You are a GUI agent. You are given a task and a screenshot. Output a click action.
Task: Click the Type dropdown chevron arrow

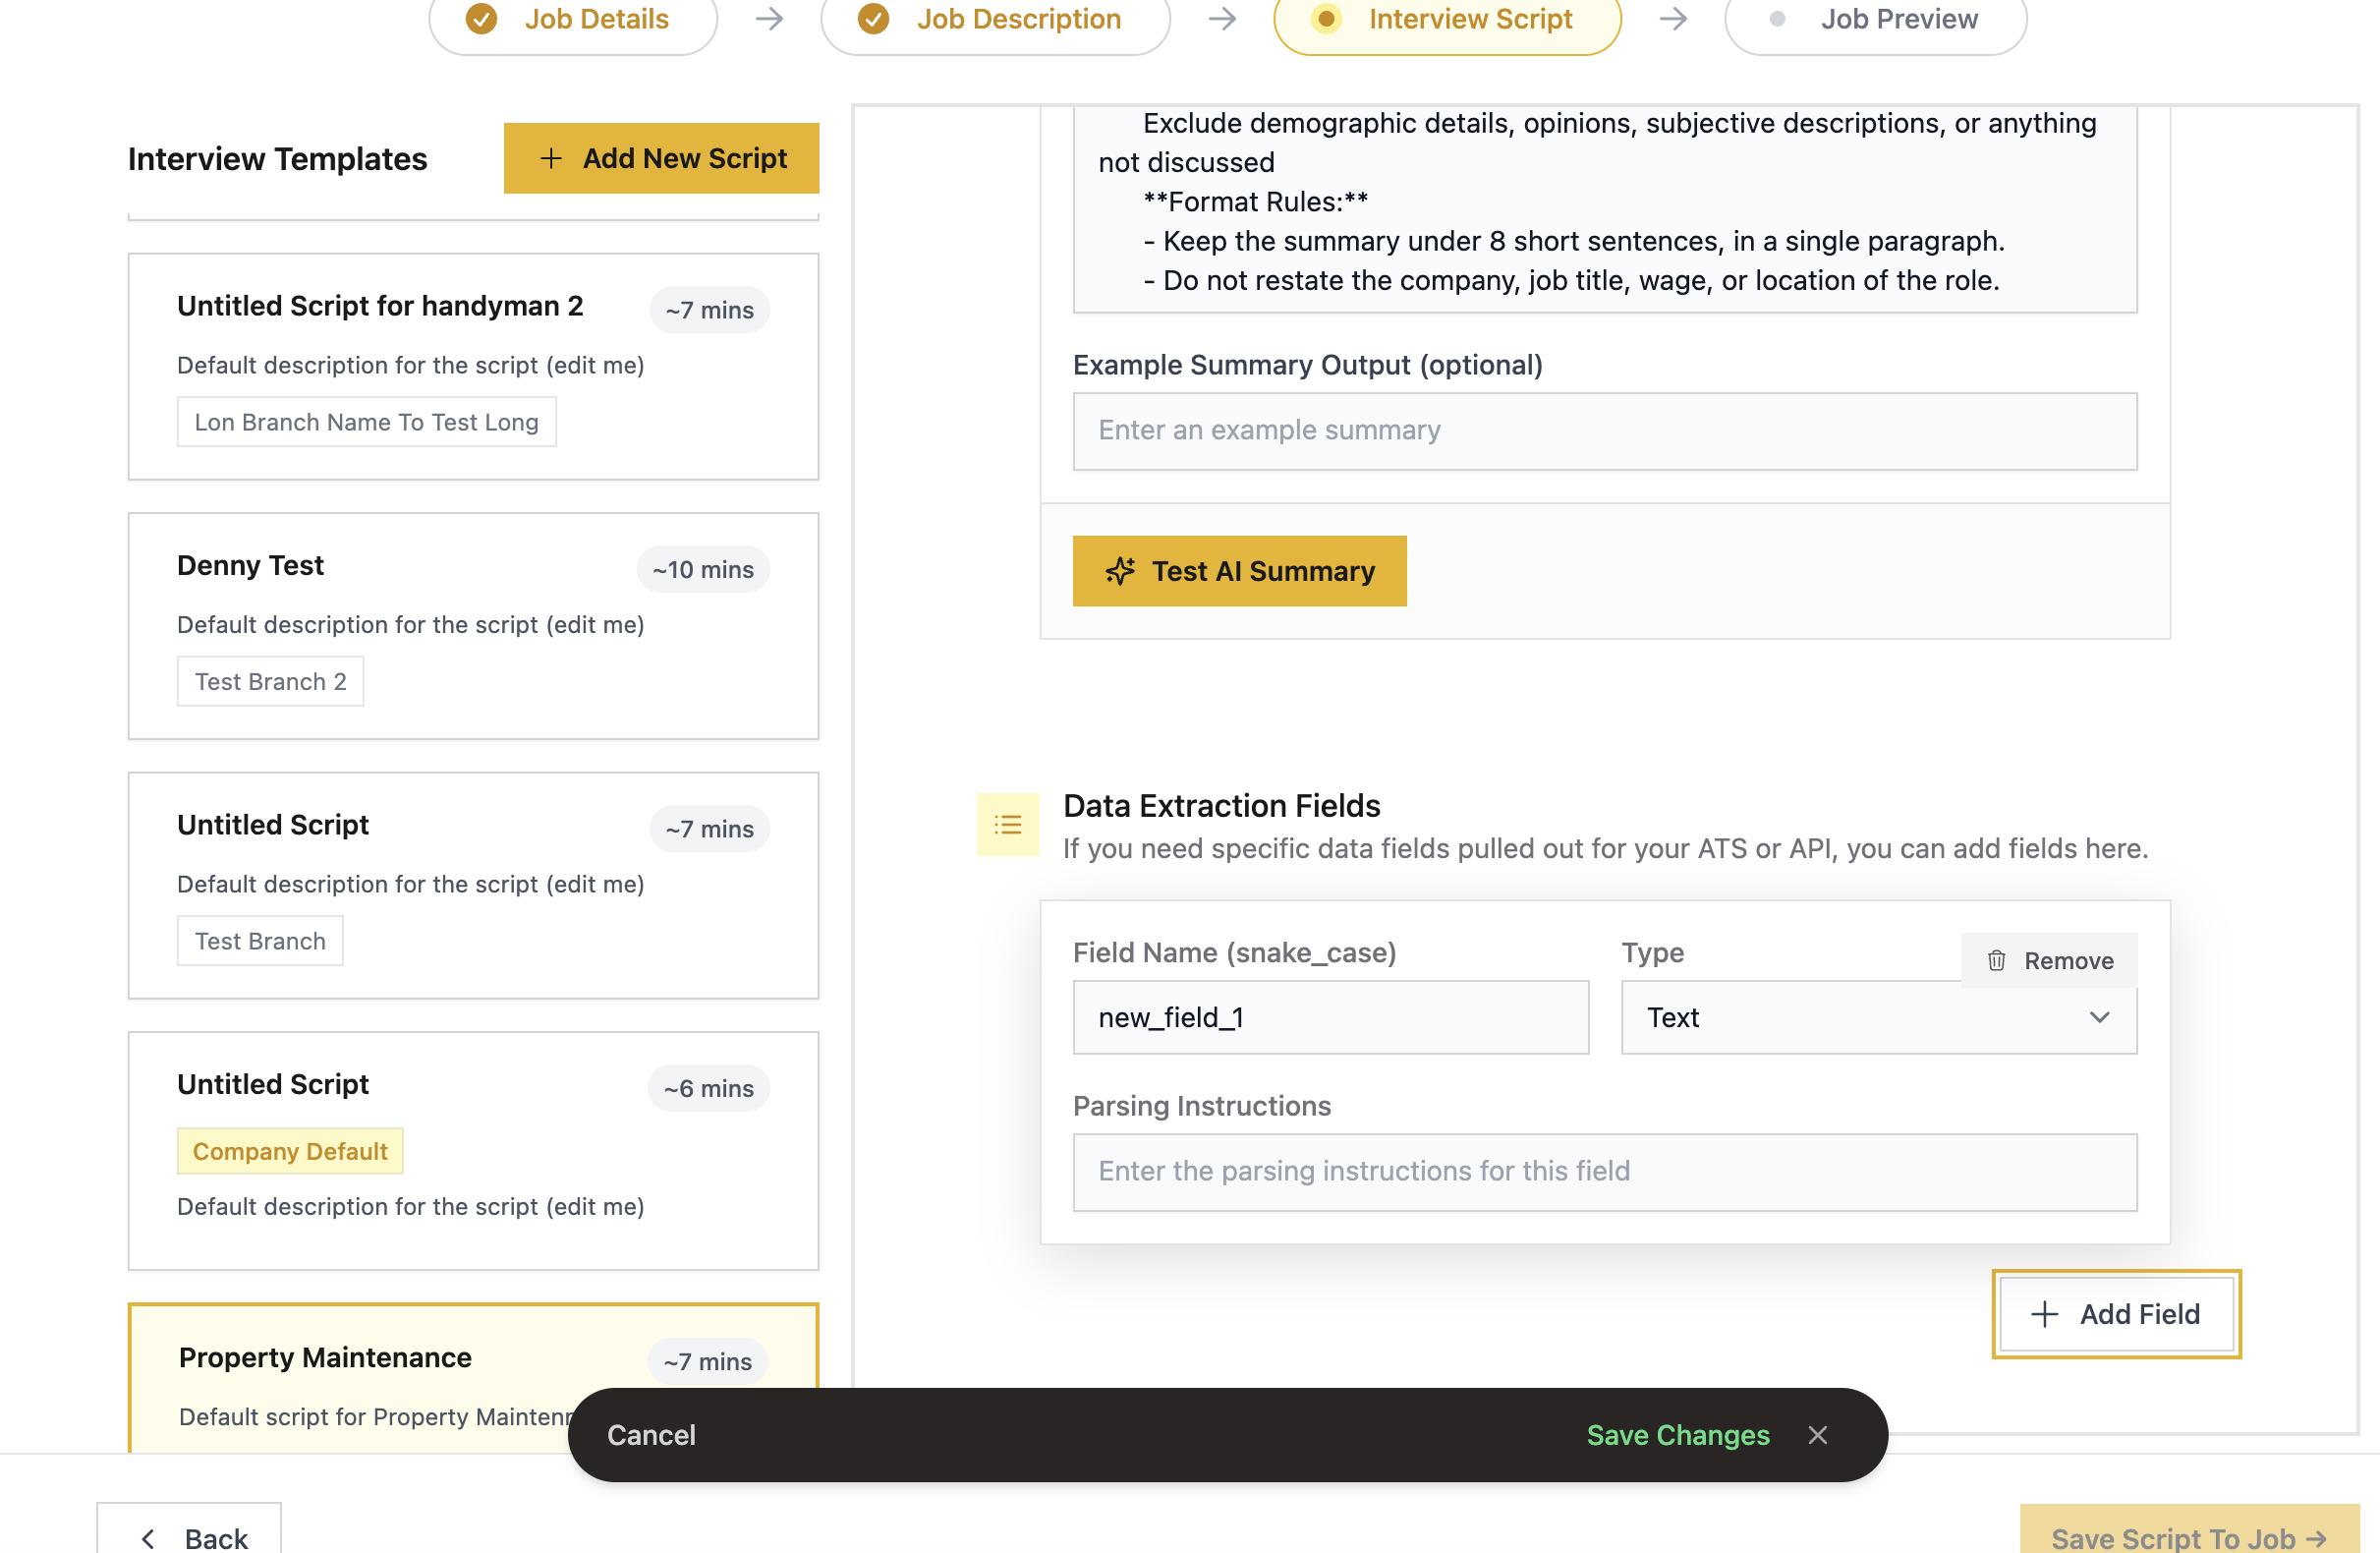(2099, 1017)
